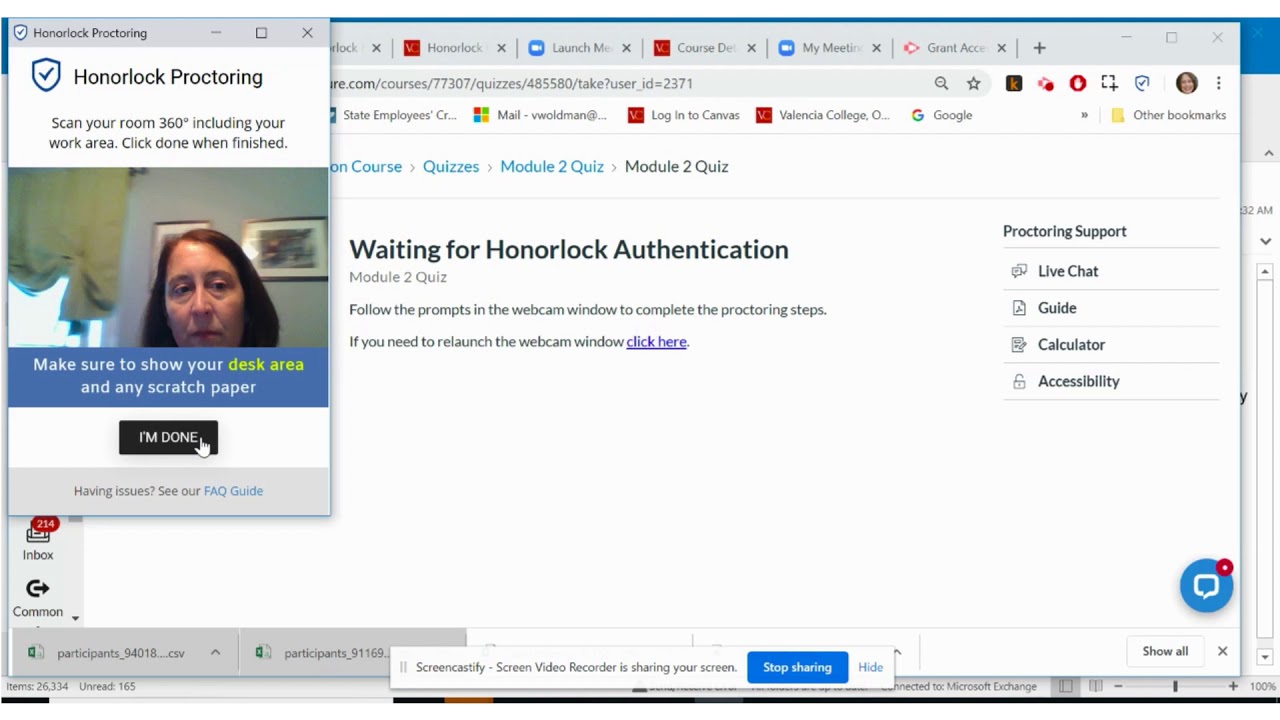Bookmark this page with the star icon
Image resolution: width=1280 pixels, height=720 pixels.
pos(973,84)
